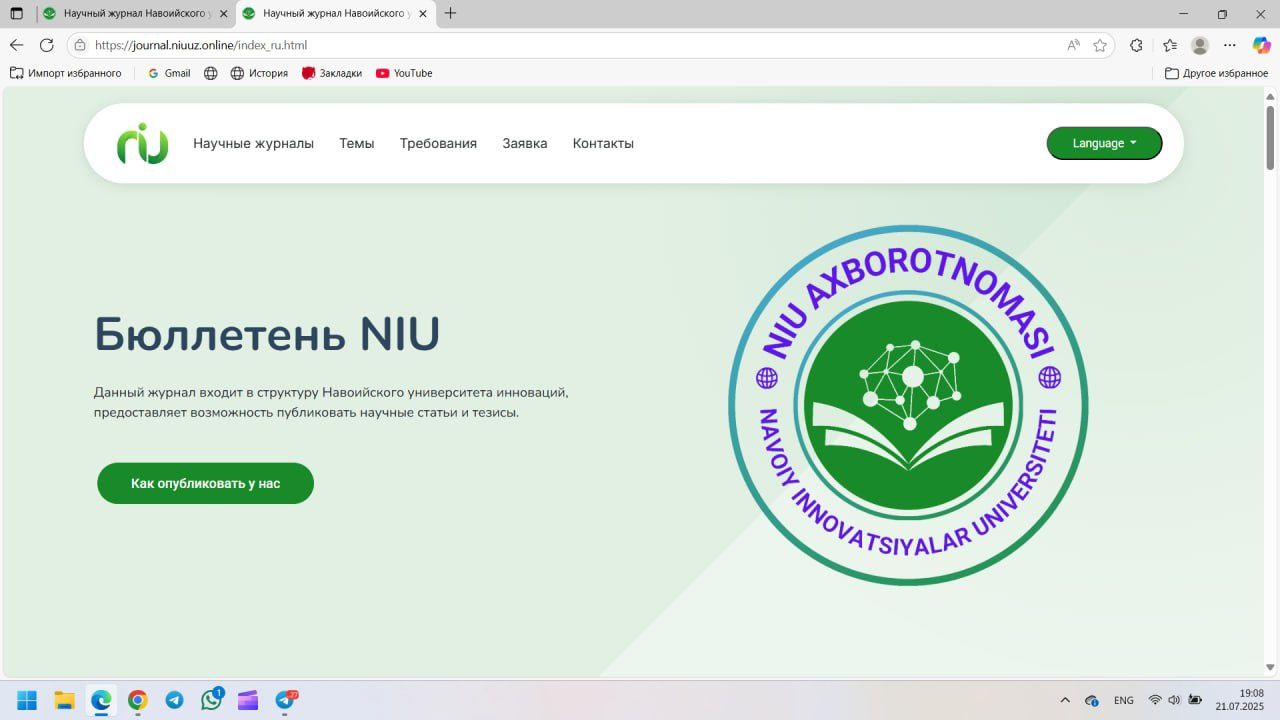Viewport: 1280px width, 720px height.
Task: Open the browser profile avatar
Action: click(1200, 45)
